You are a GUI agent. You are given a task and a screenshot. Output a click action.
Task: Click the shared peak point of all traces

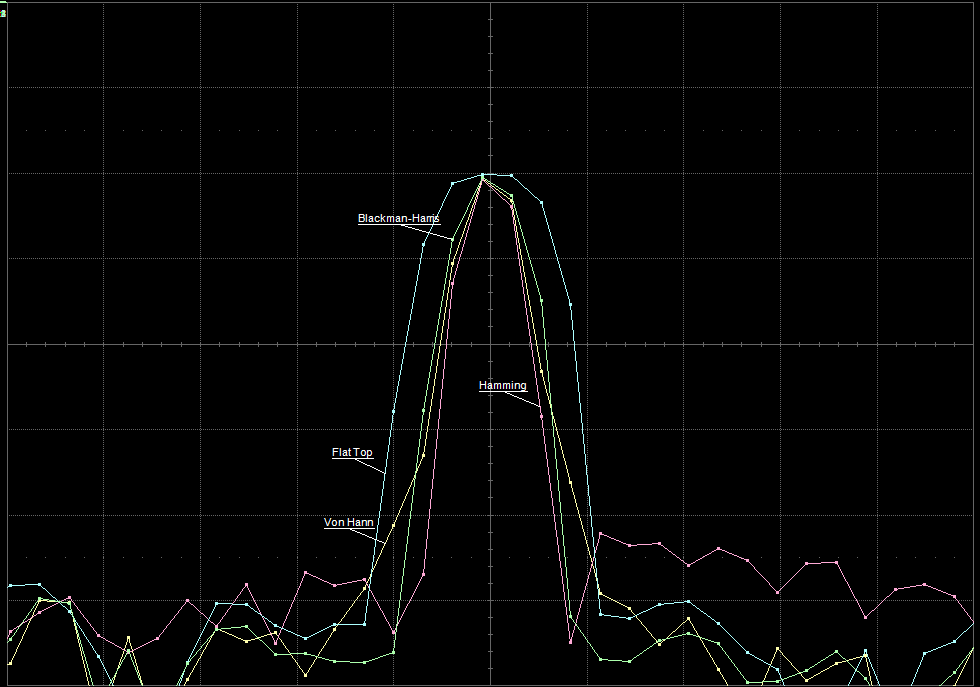click(483, 176)
